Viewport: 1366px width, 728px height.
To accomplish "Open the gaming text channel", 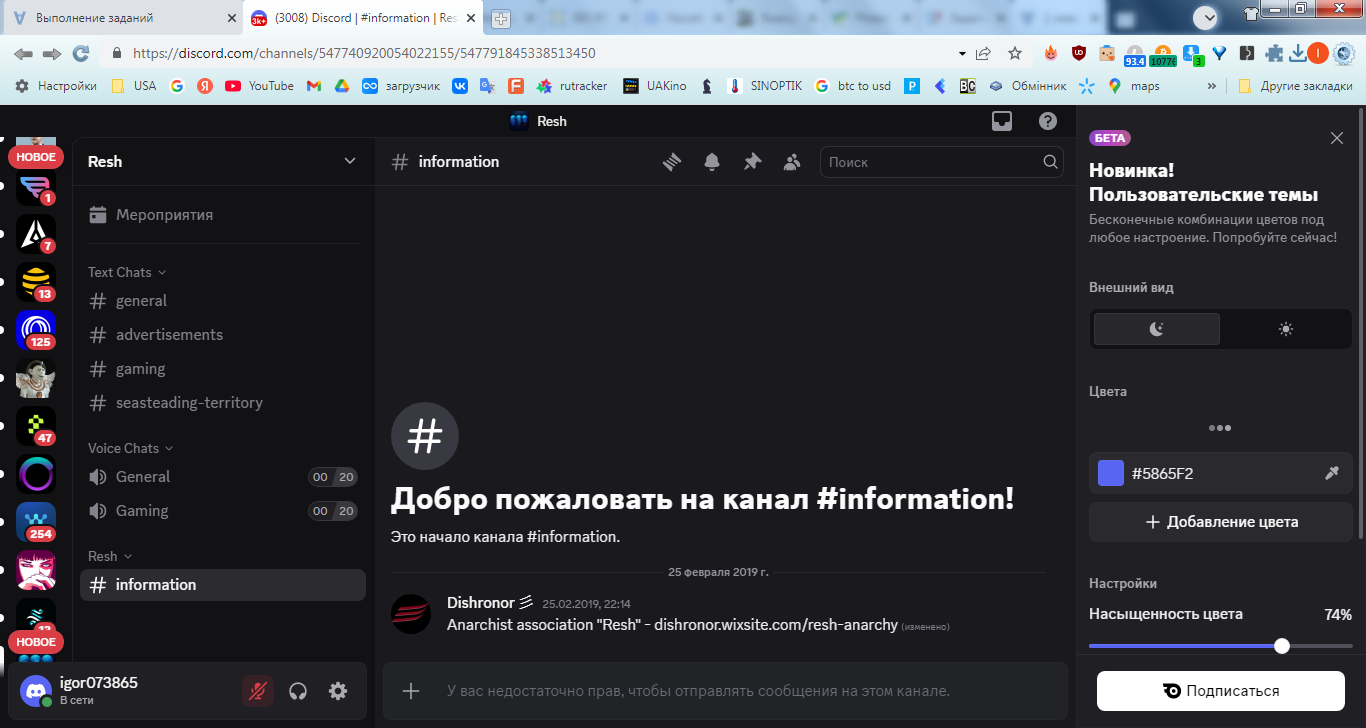I will tap(223, 369).
